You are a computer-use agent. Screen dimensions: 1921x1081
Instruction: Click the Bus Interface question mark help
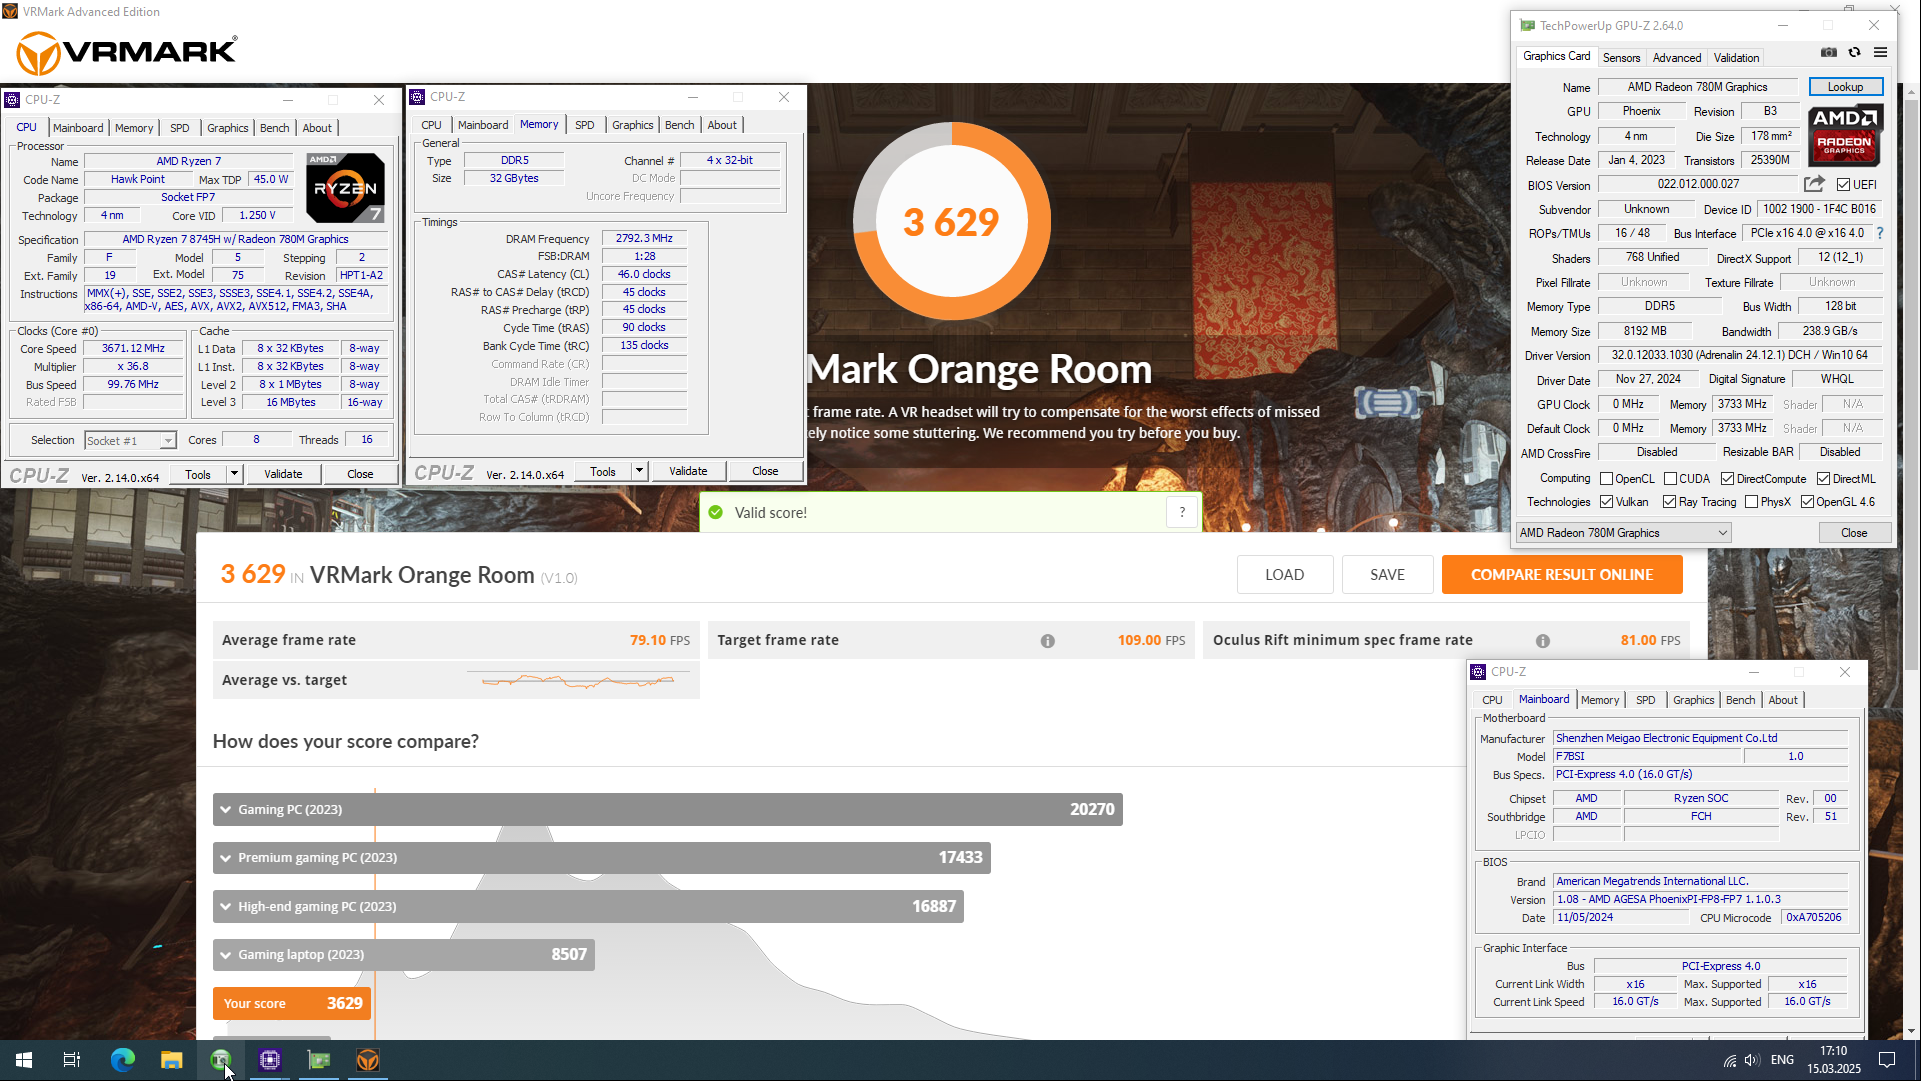point(1880,233)
